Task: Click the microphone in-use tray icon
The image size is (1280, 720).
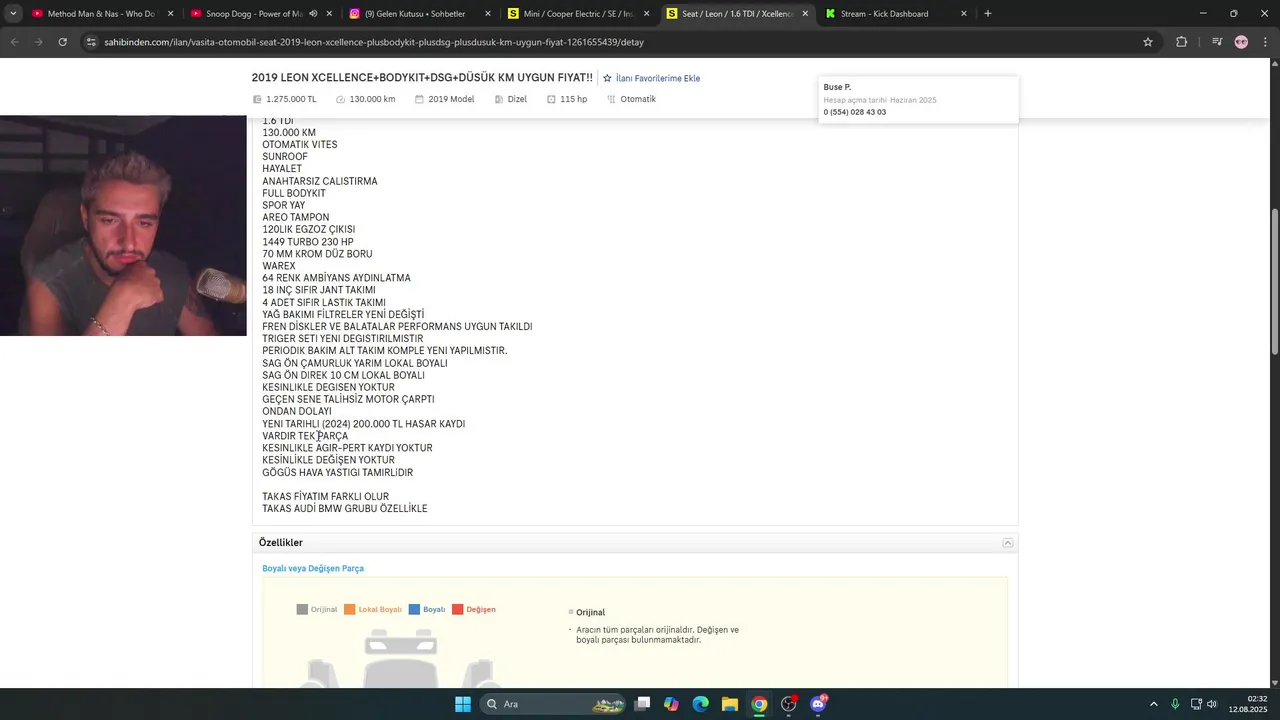Action: [x=1175, y=704]
